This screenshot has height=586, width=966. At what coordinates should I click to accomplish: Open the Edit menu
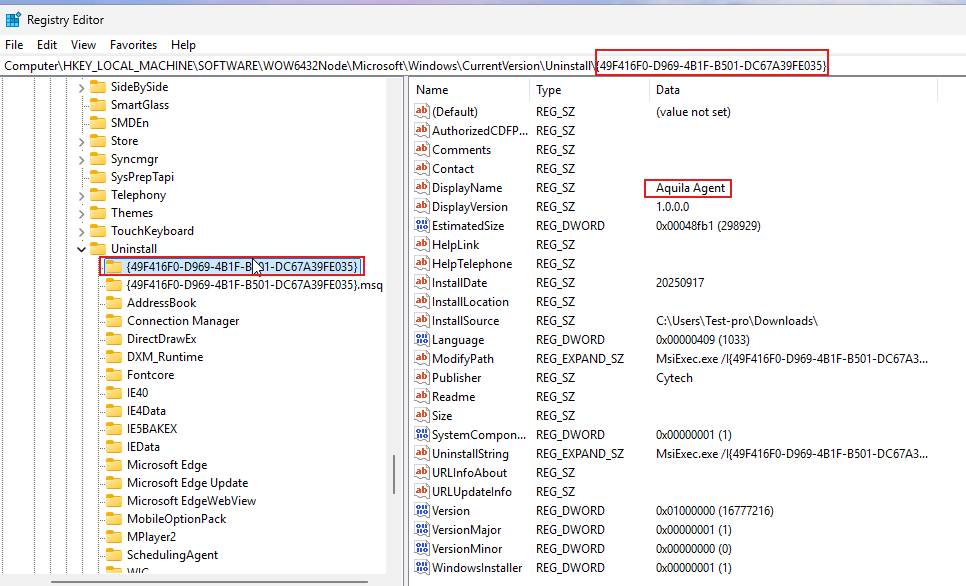click(47, 45)
